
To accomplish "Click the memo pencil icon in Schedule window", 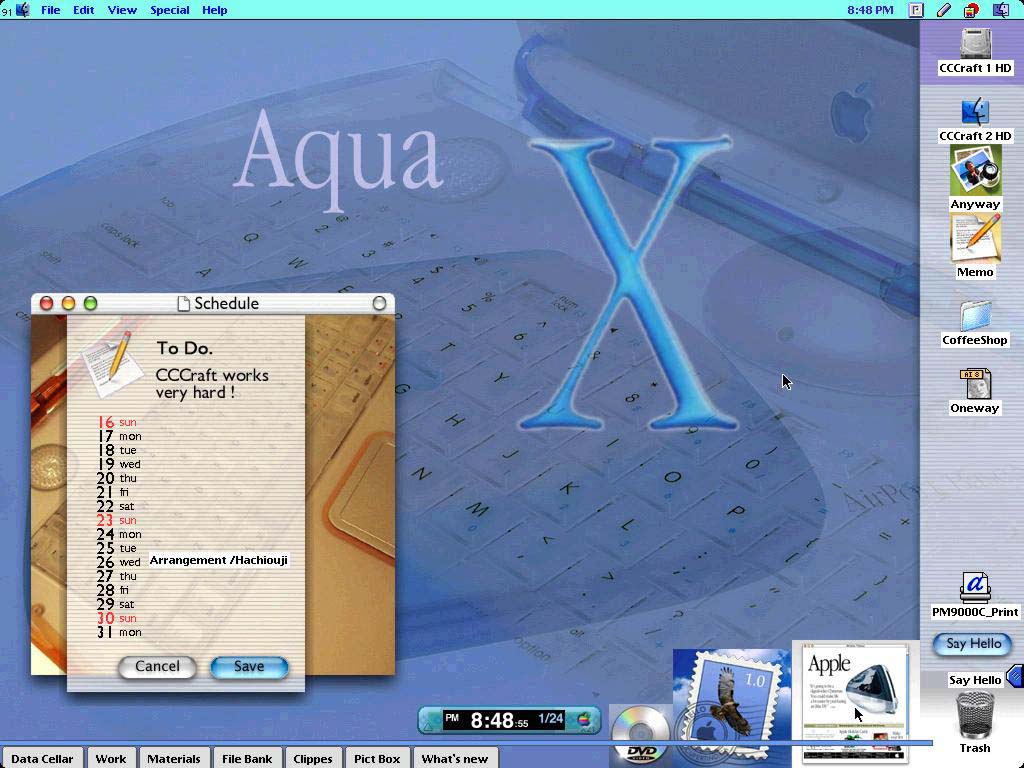I will [x=112, y=363].
